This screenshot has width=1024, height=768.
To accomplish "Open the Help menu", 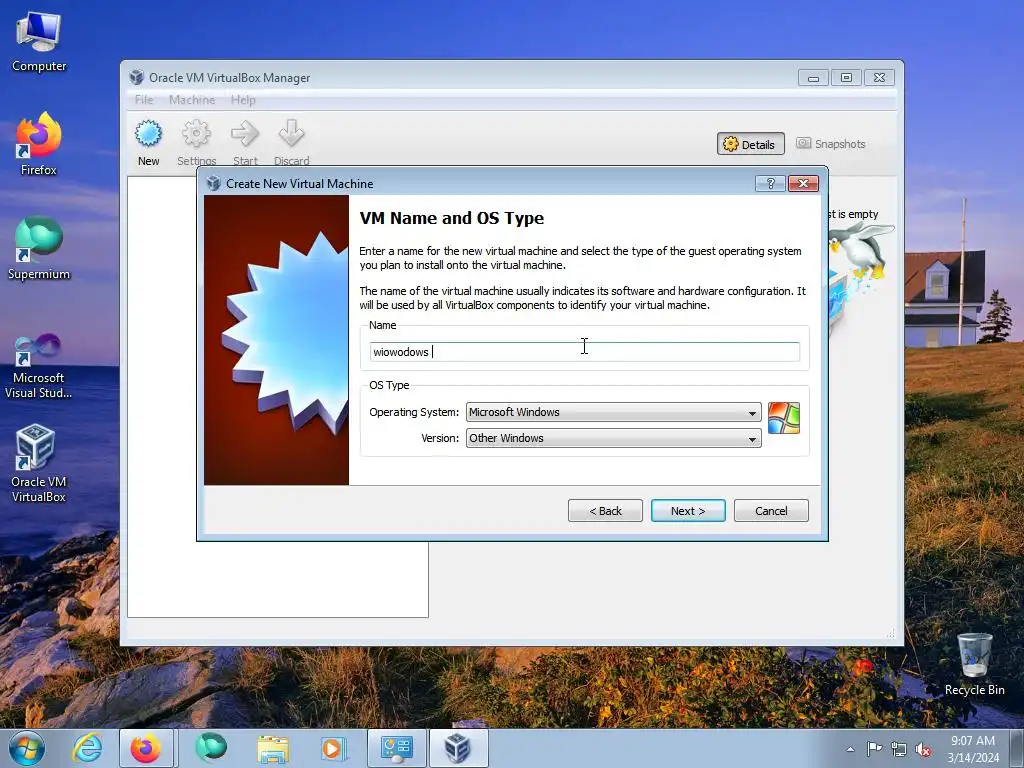I will click(243, 100).
